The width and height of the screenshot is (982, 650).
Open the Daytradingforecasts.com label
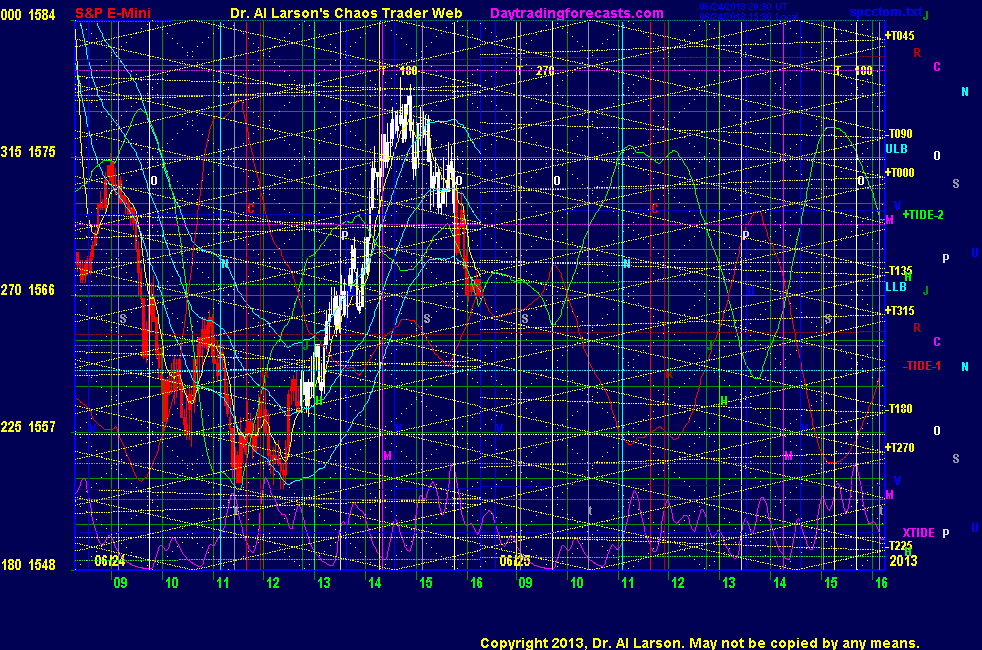pos(577,13)
